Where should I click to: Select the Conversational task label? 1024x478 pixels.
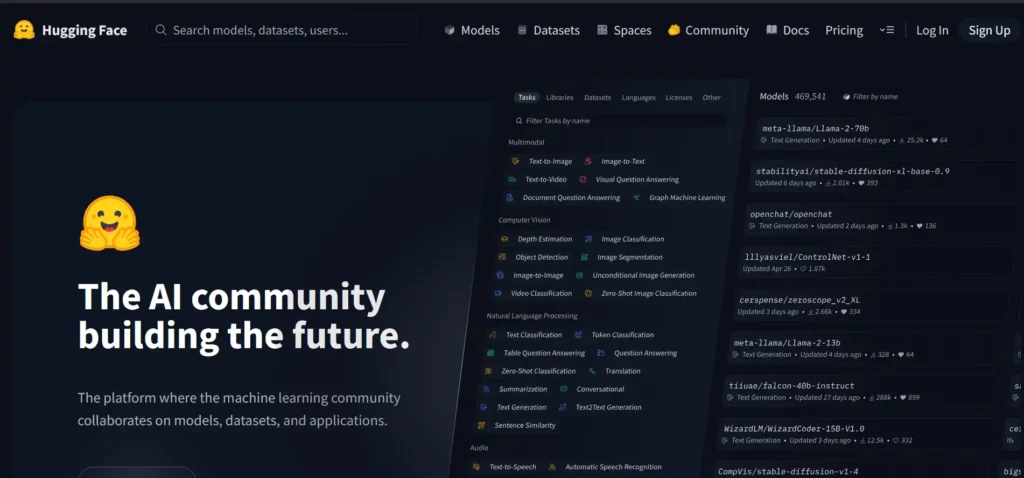600,389
